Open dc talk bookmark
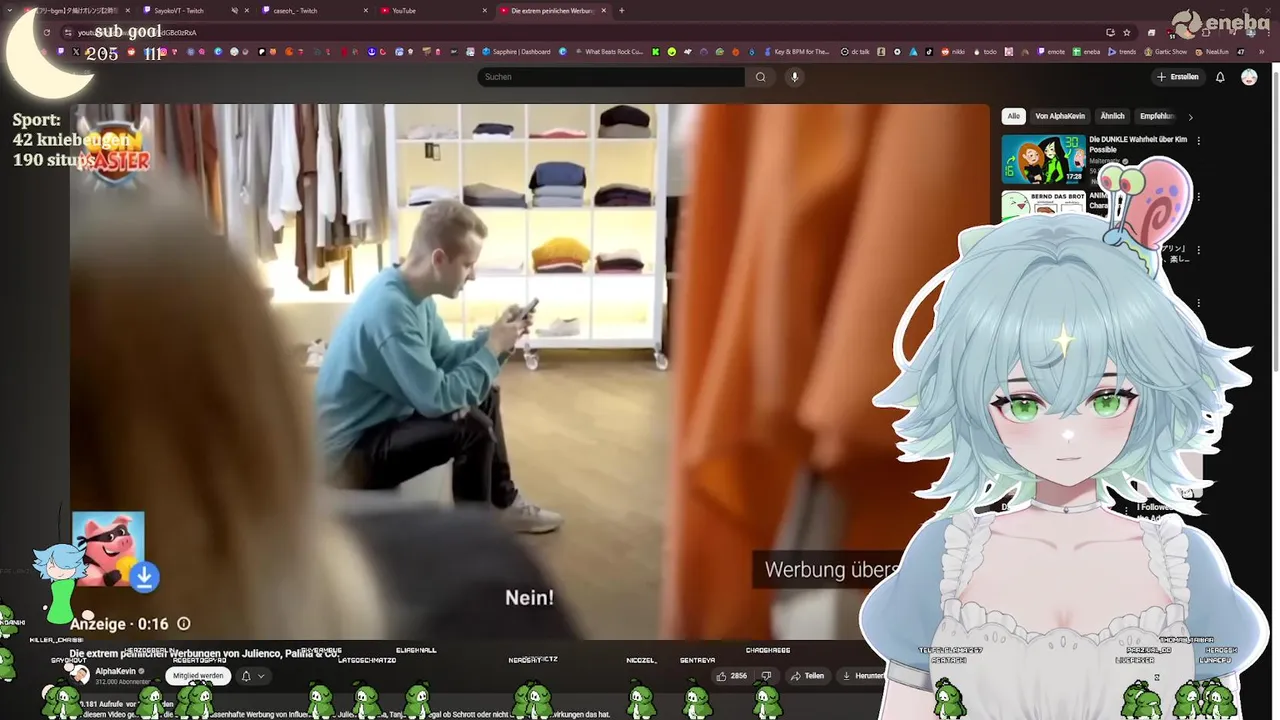Viewport: 1280px width, 720px height. point(855,52)
